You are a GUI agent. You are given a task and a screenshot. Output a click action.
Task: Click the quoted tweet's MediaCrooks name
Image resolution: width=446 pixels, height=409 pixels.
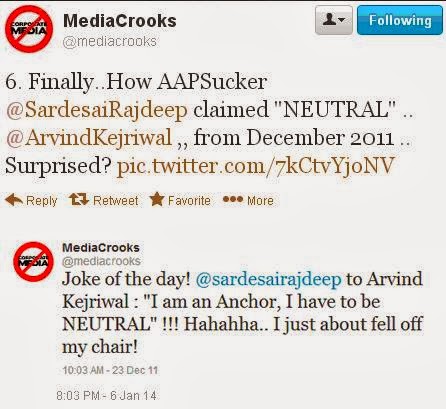coord(101,248)
